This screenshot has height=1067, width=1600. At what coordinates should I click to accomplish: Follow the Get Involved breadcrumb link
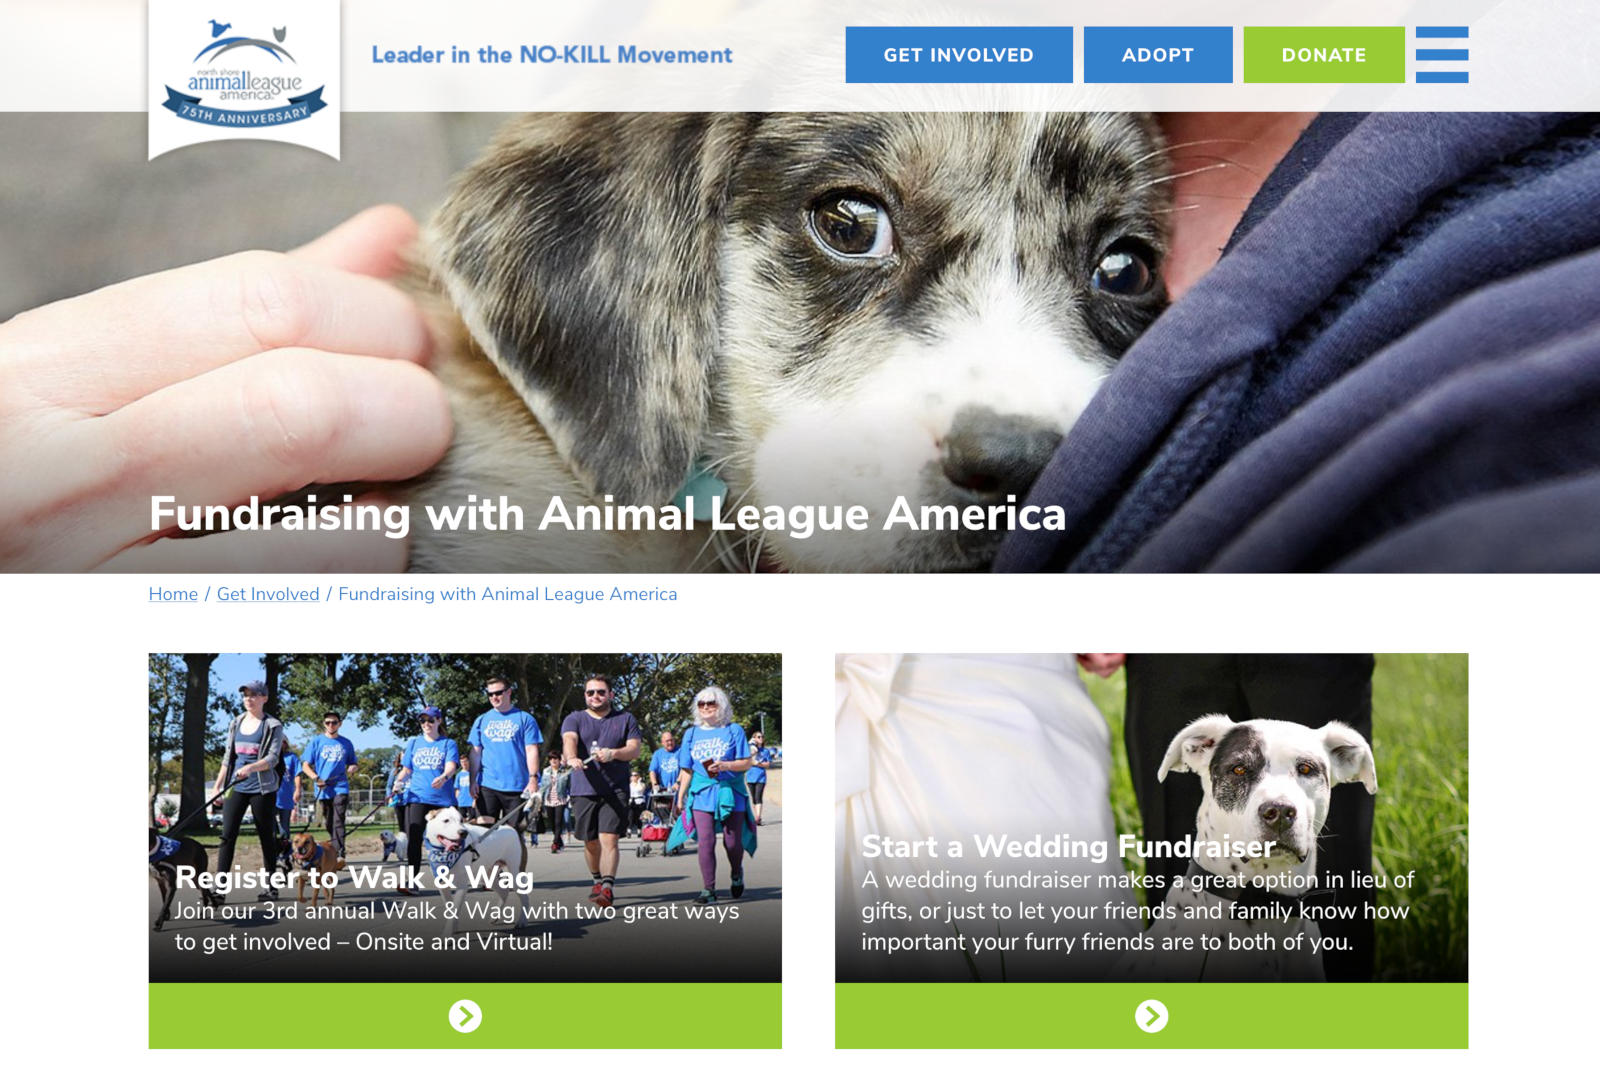268,594
